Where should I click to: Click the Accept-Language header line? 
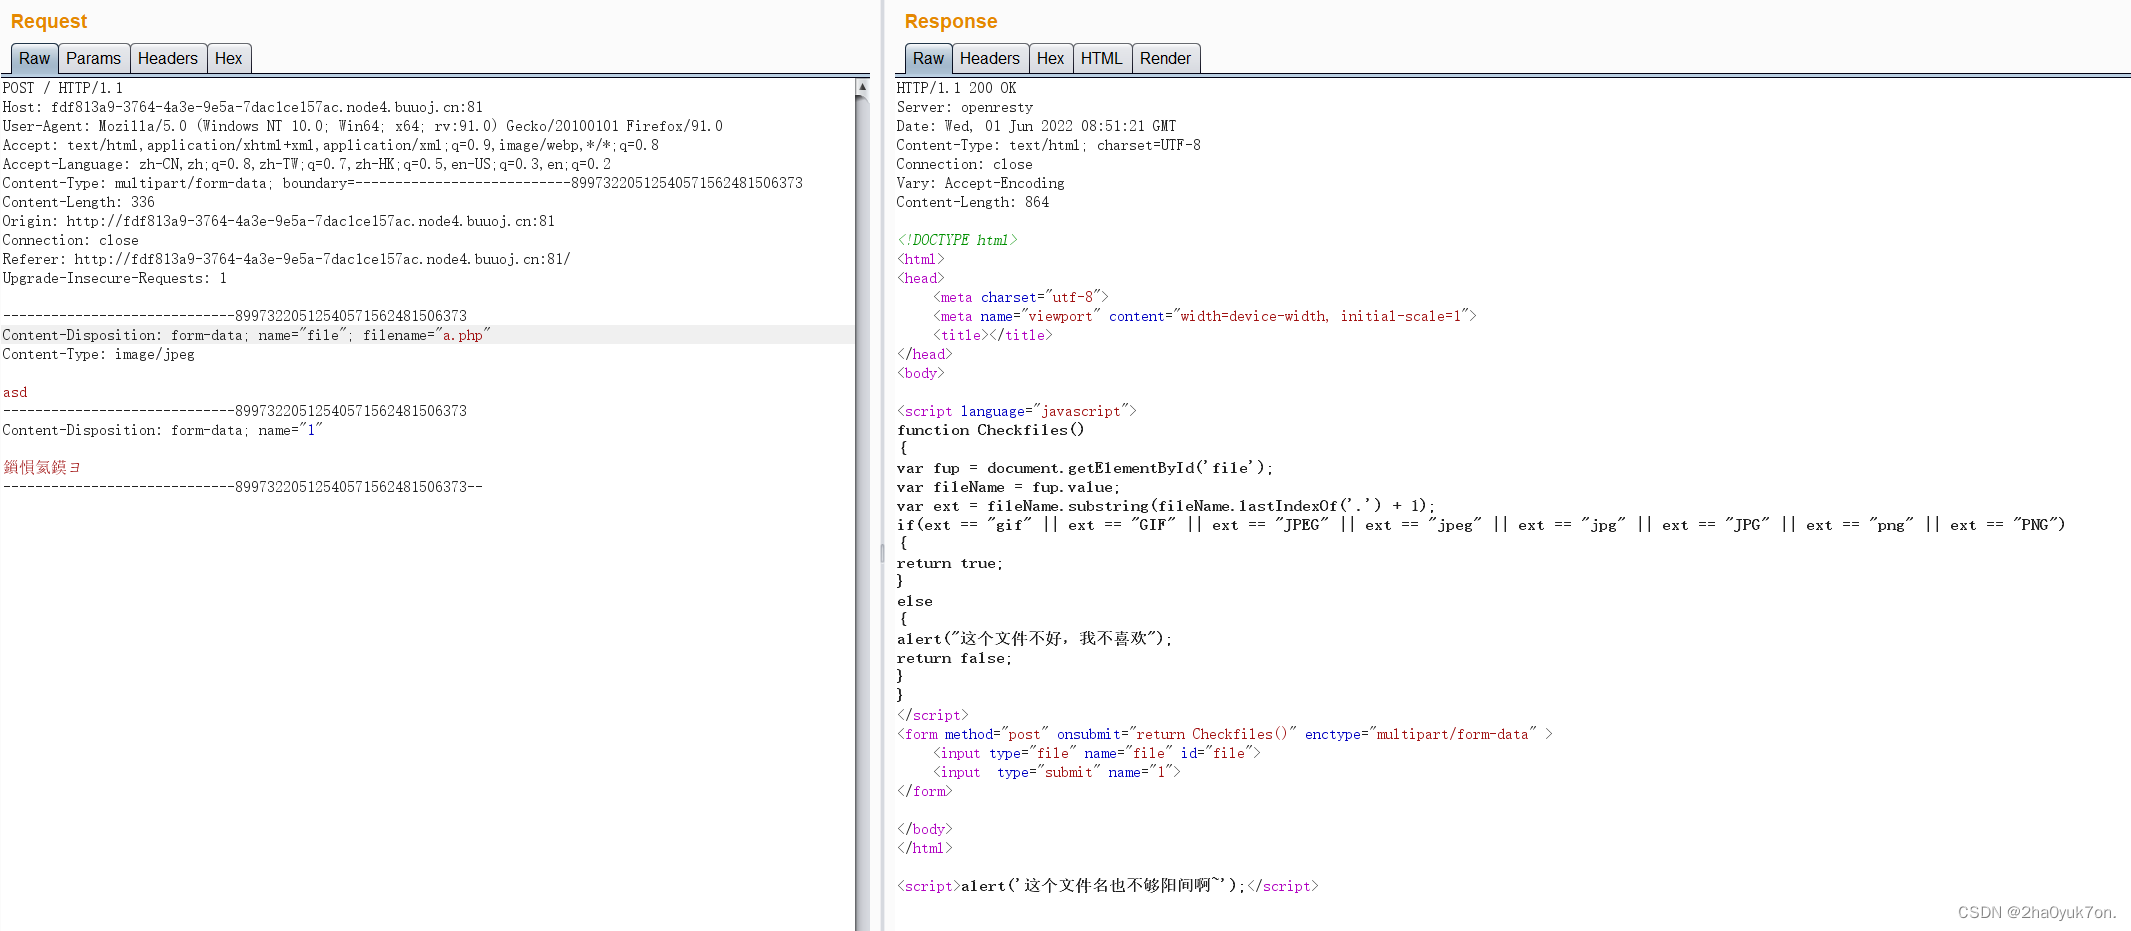click(x=306, y=164)
